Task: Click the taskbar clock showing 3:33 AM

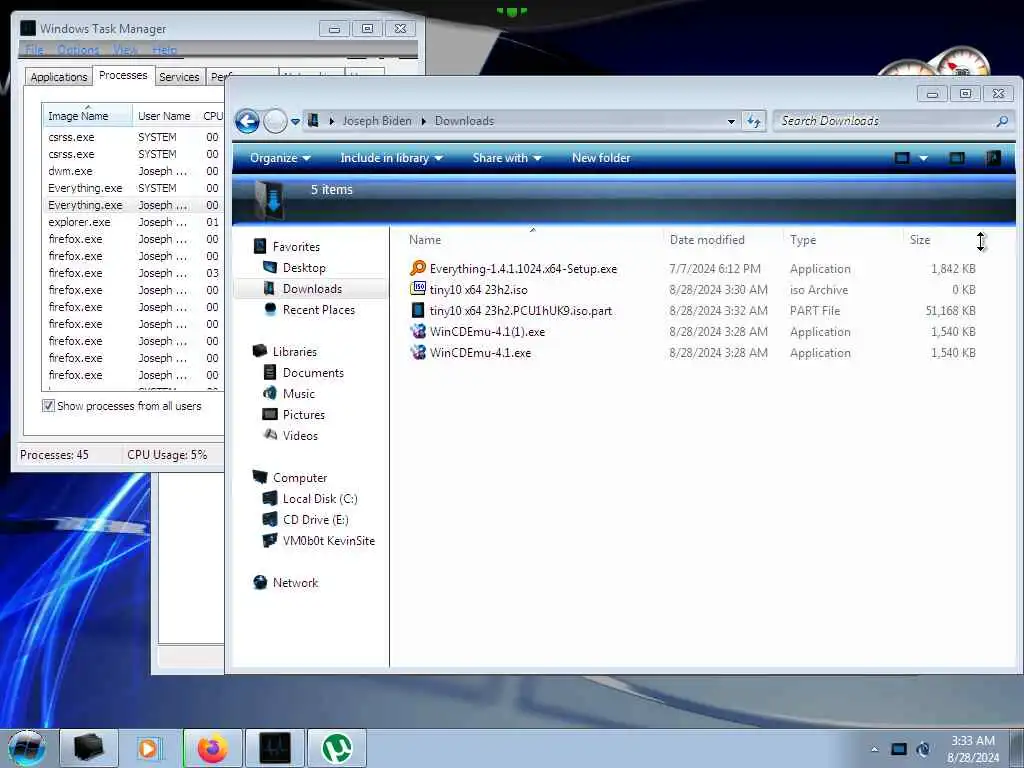Action: point(972,749)
